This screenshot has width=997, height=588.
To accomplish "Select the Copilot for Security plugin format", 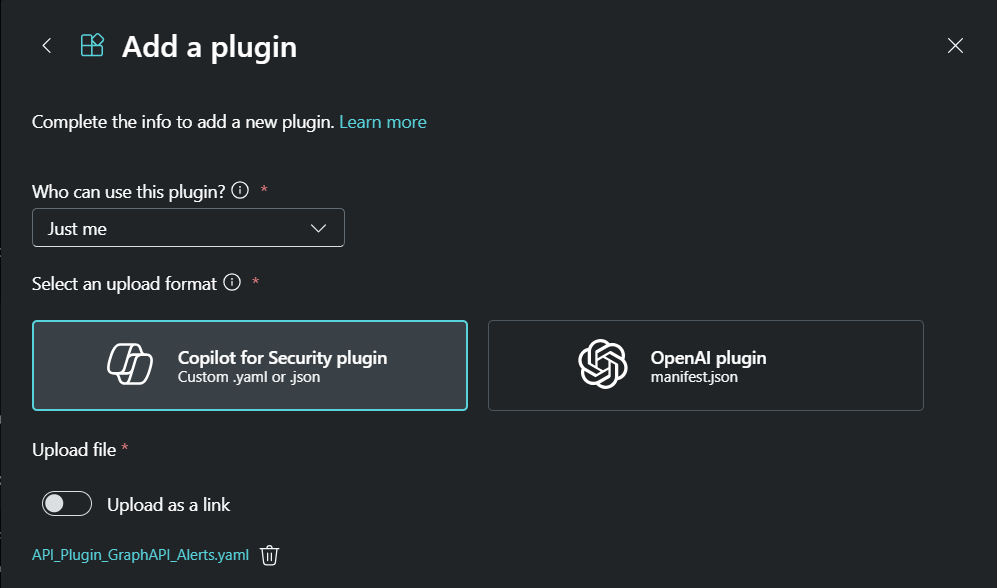I will (250, 365).
